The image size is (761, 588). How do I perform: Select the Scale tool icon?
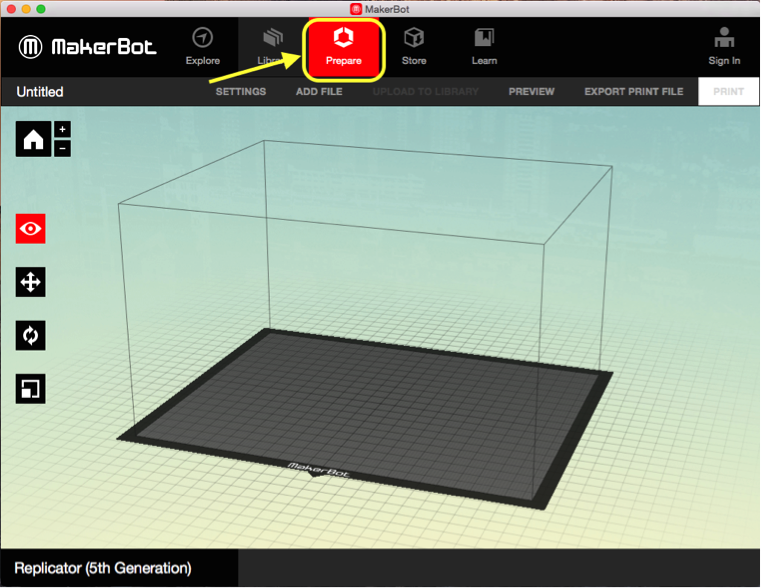[x=31, y=389]
